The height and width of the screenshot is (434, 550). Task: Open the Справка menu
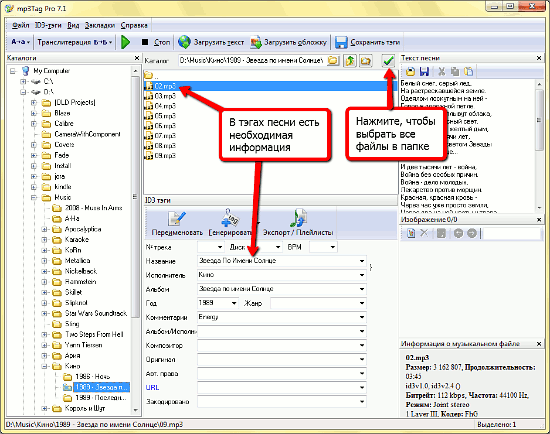coord(134,25)
